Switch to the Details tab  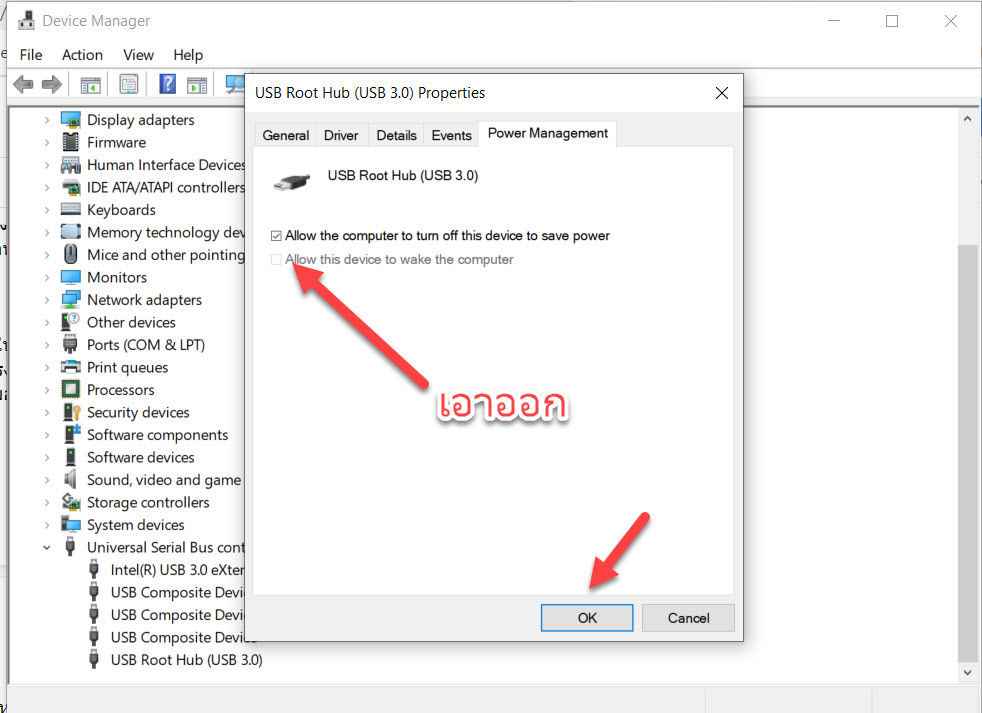pyautogui.click(x=396, y=135)
